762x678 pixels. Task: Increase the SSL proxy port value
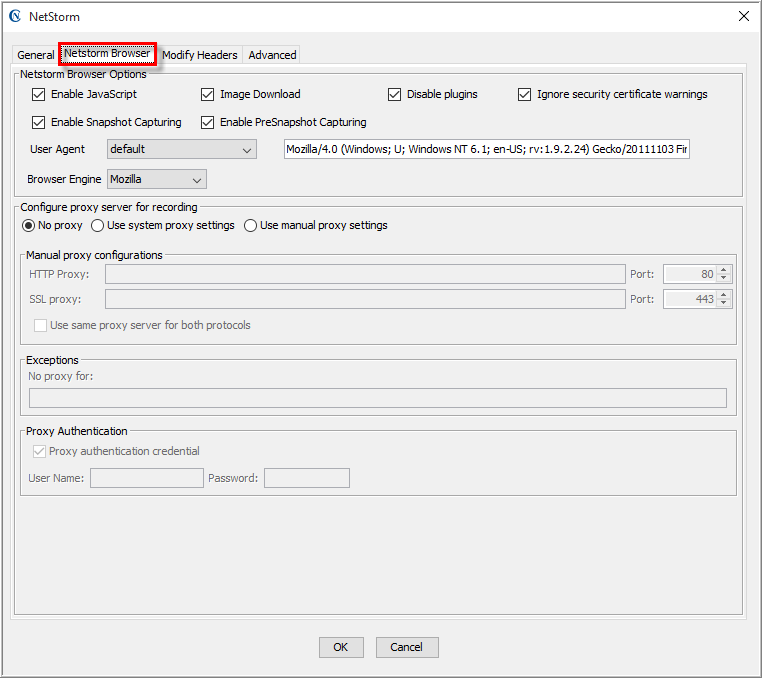[724, 295]
